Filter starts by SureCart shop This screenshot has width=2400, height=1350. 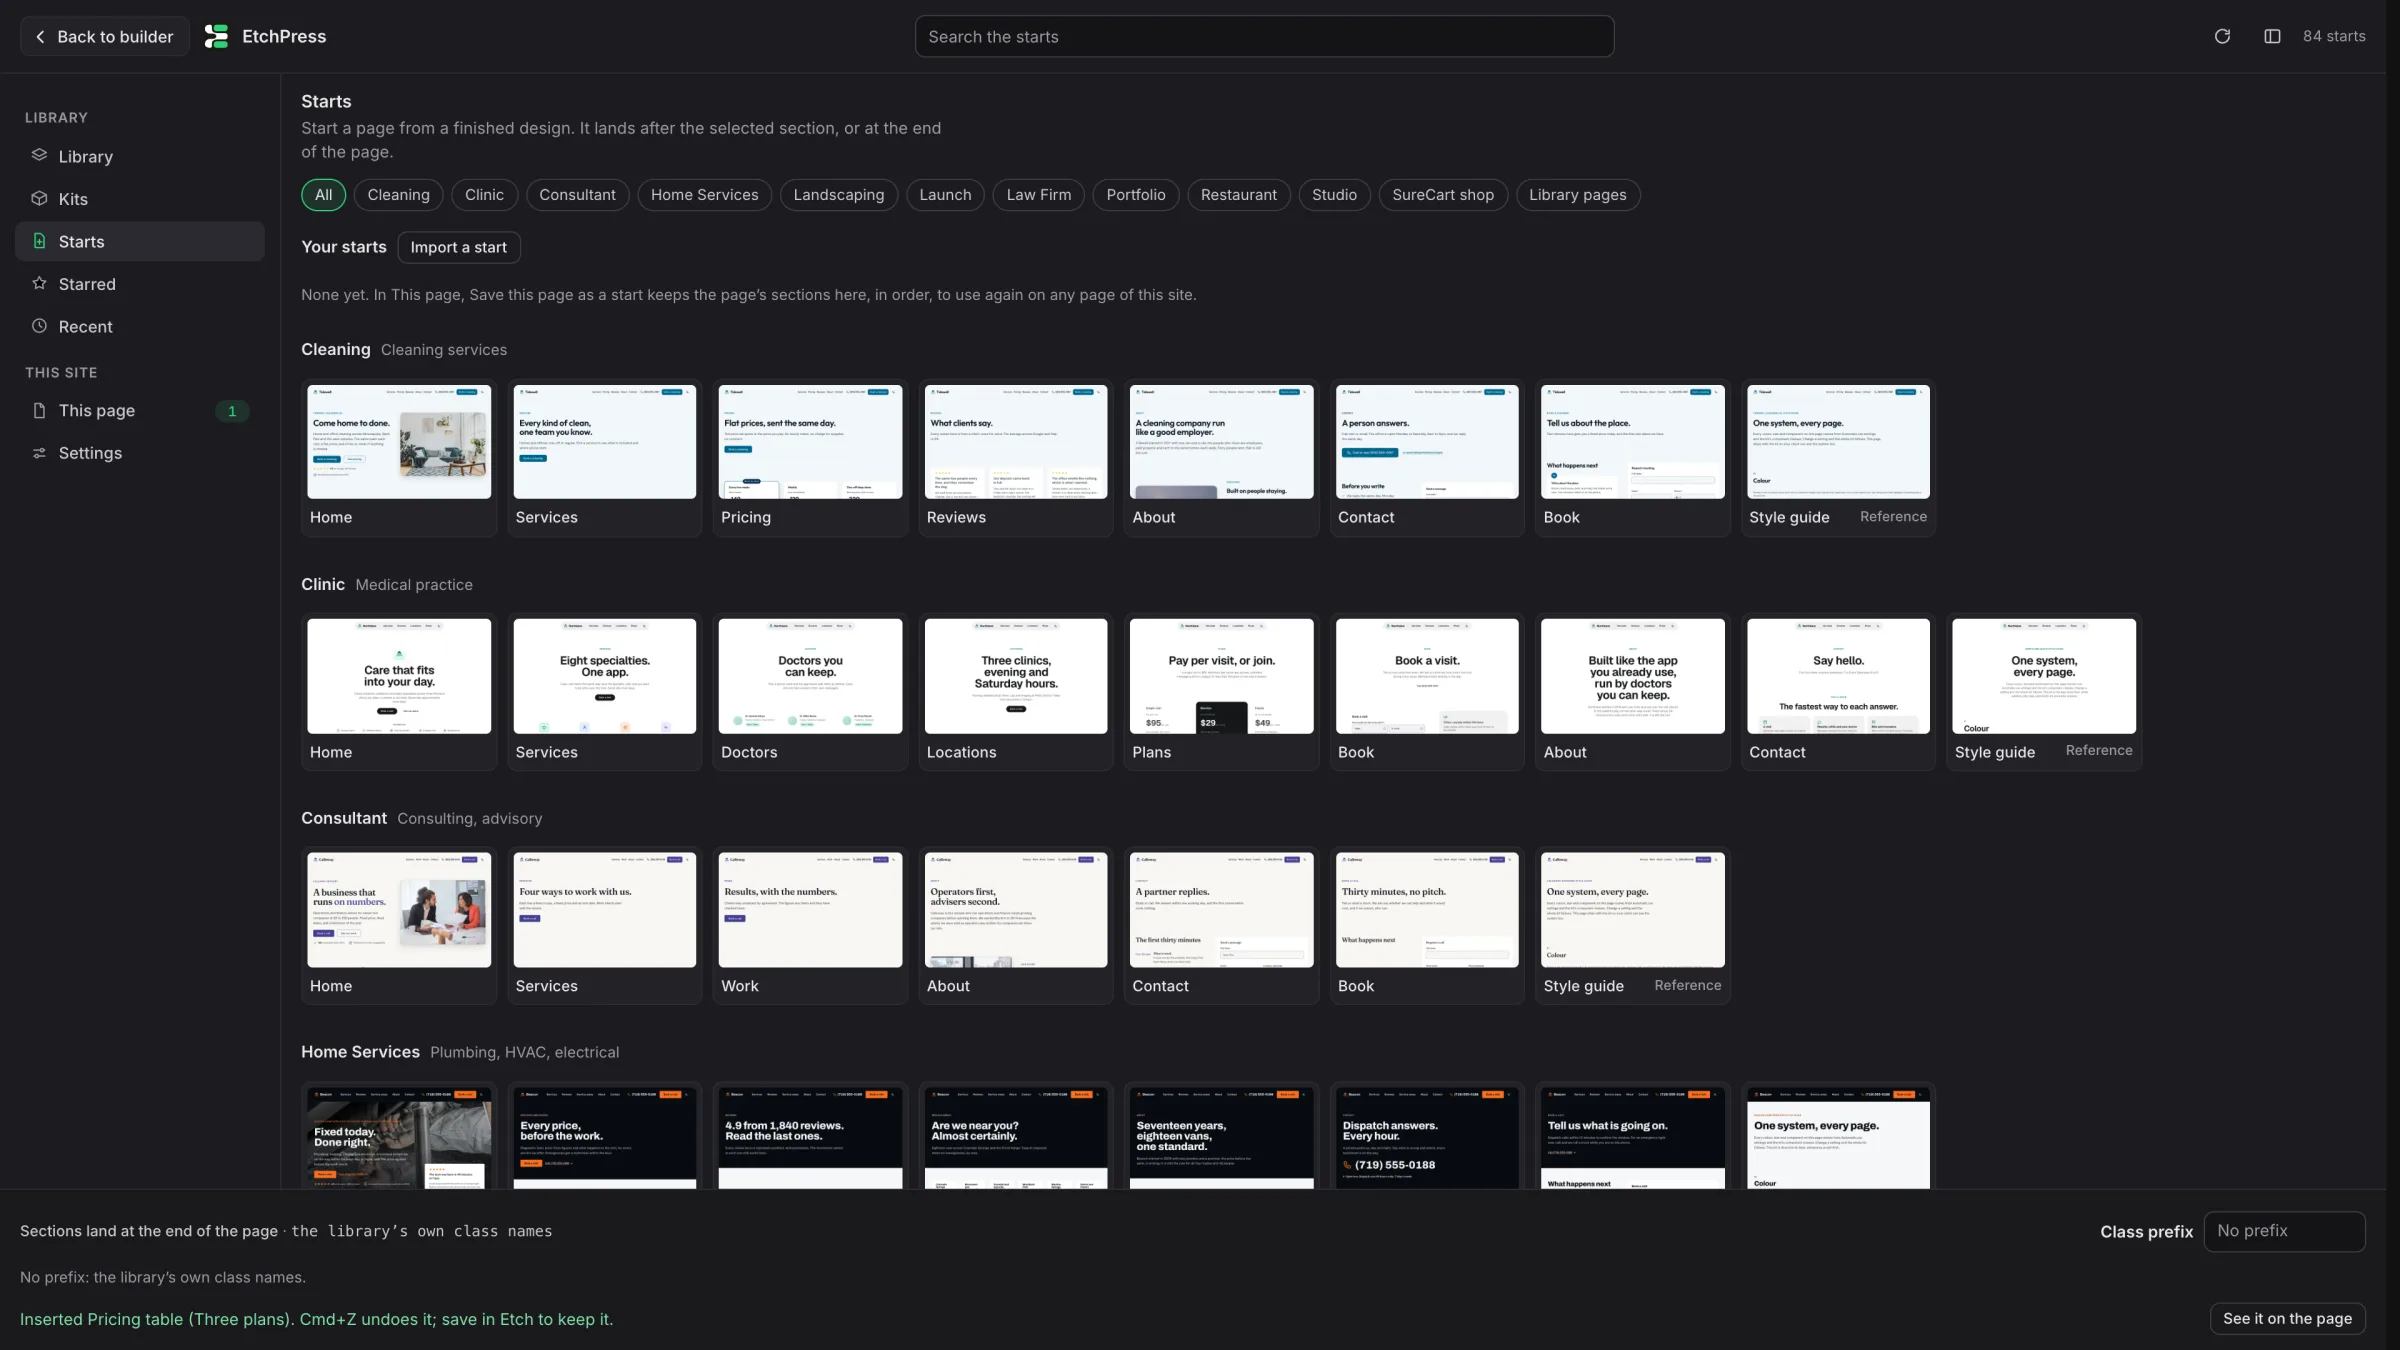click(1442, 195)
